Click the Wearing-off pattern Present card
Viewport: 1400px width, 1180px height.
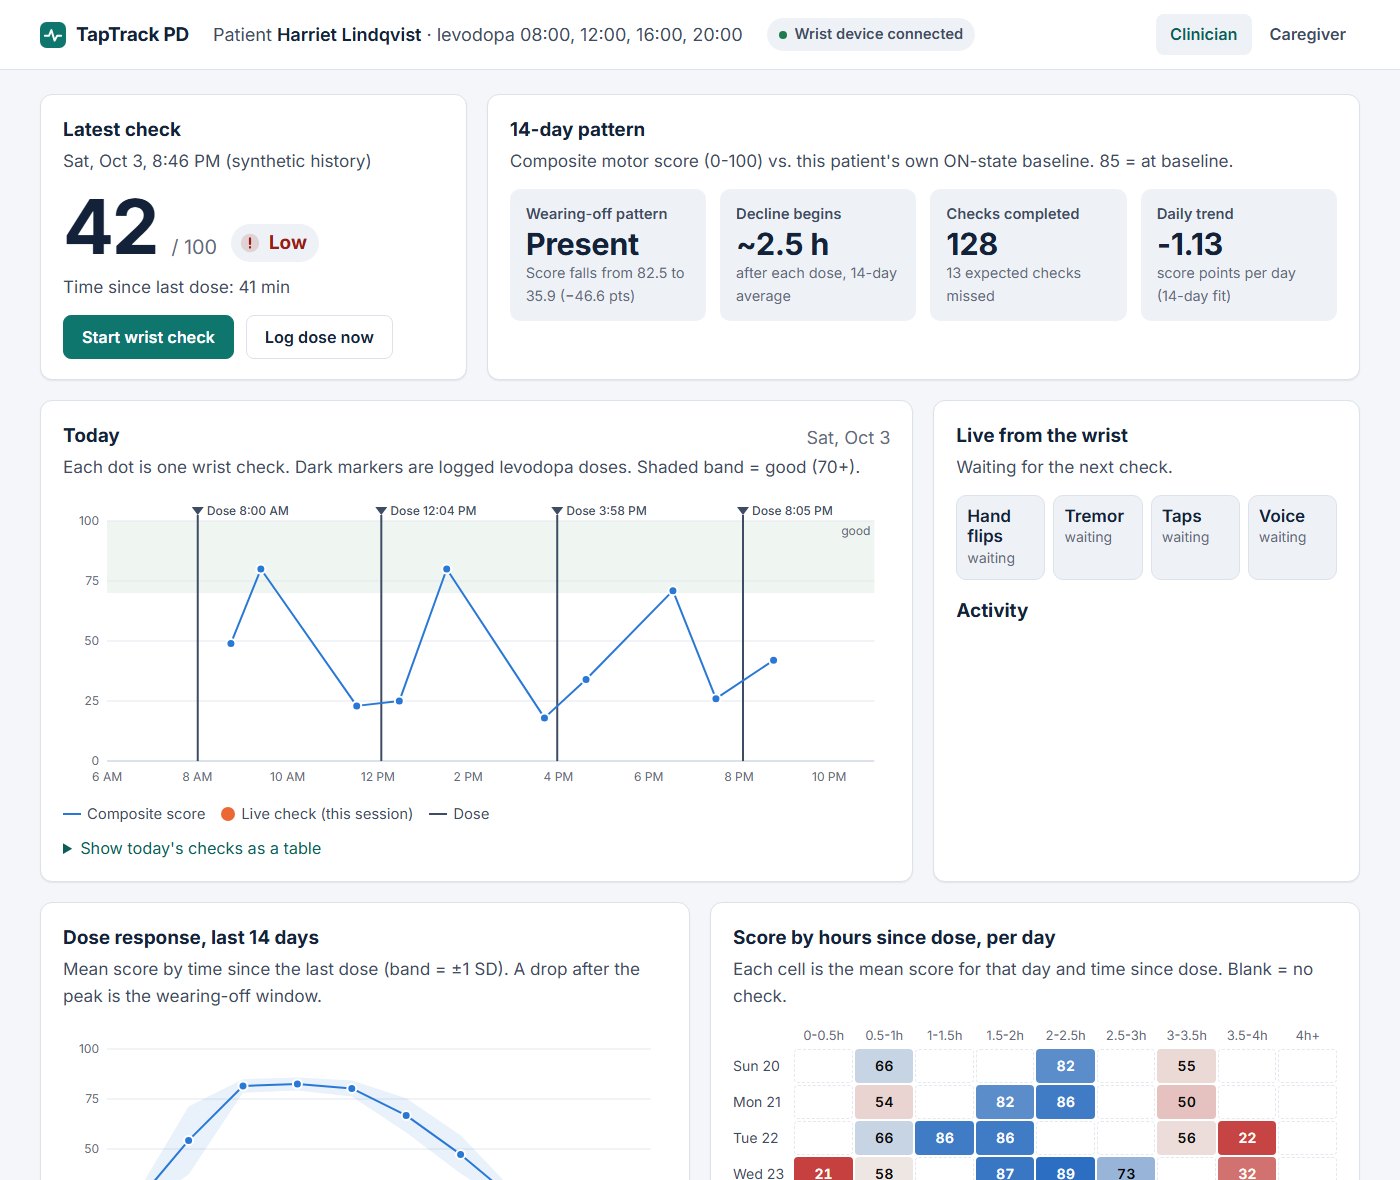[608, 255]
